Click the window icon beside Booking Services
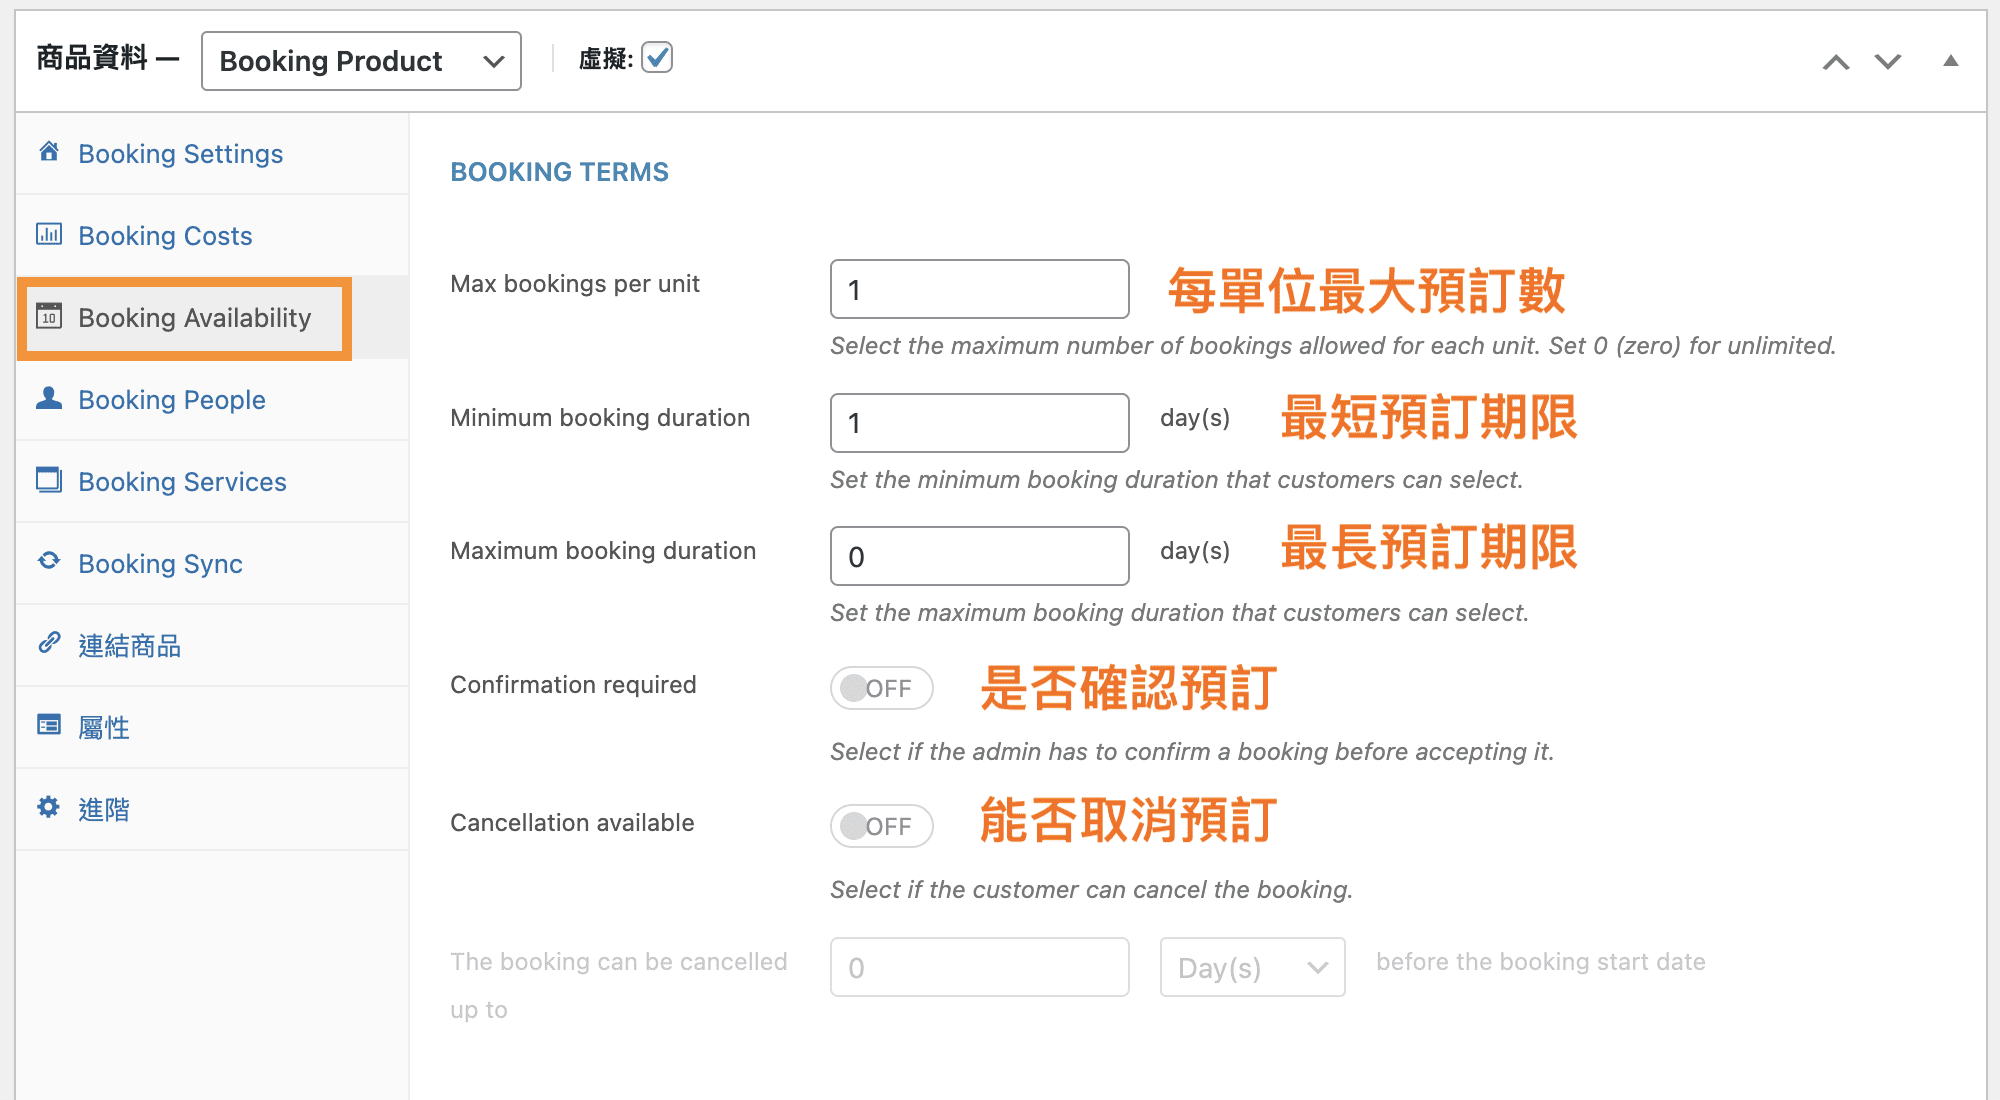Image resolution: width=2000 pixels, height=1100 pixels. click(x=49, y=480)
